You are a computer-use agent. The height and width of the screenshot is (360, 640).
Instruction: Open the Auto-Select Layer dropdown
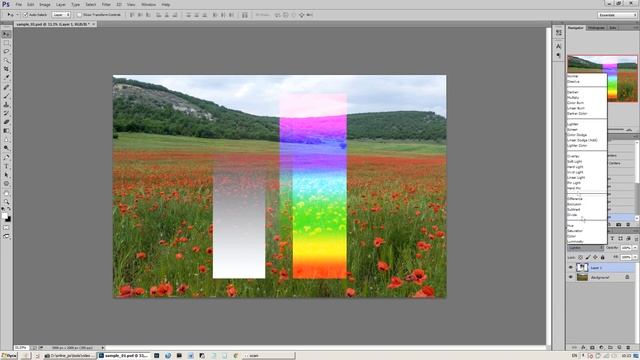coord(61,15)
